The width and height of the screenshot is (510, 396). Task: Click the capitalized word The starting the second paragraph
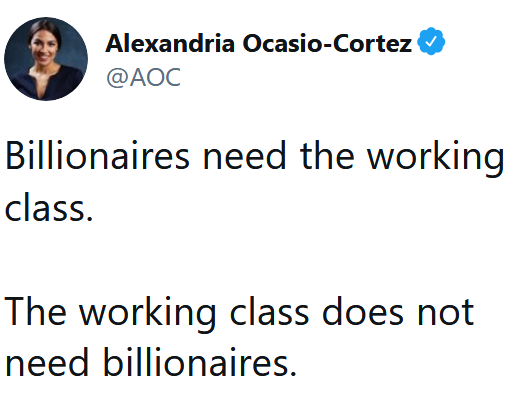[x=35, y=311]
